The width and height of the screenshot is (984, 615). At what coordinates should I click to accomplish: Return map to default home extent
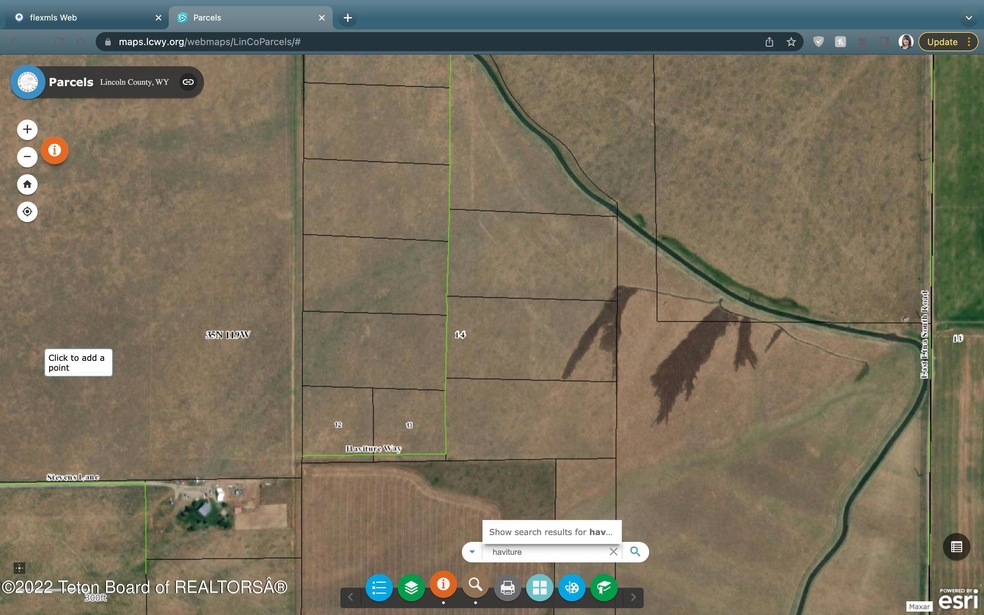[x=27, y=184]
